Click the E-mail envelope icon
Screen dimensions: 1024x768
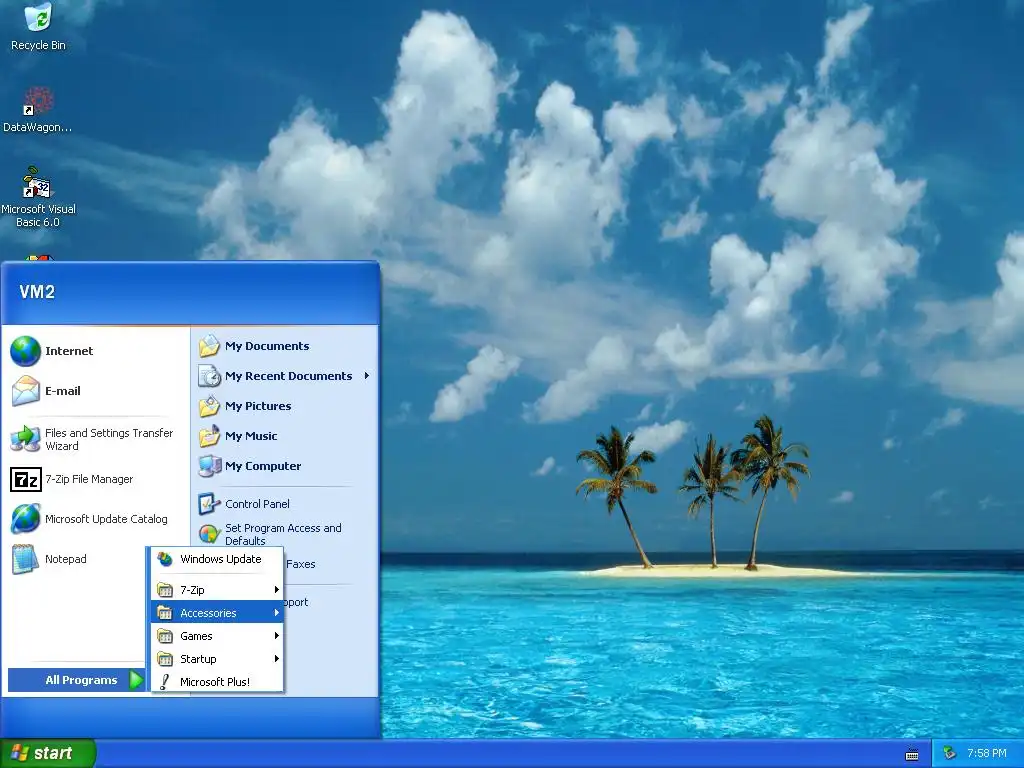pyautogui.click(x=25, y=391)
